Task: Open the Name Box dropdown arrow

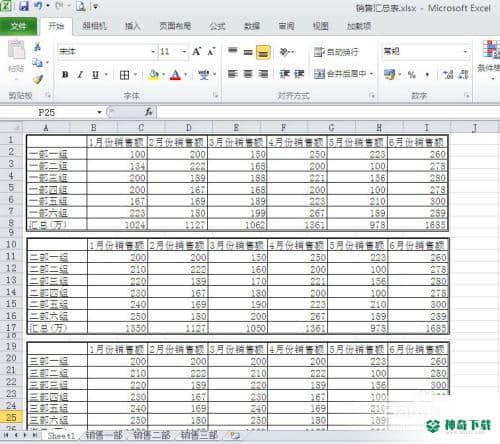Action: (99, 112)
